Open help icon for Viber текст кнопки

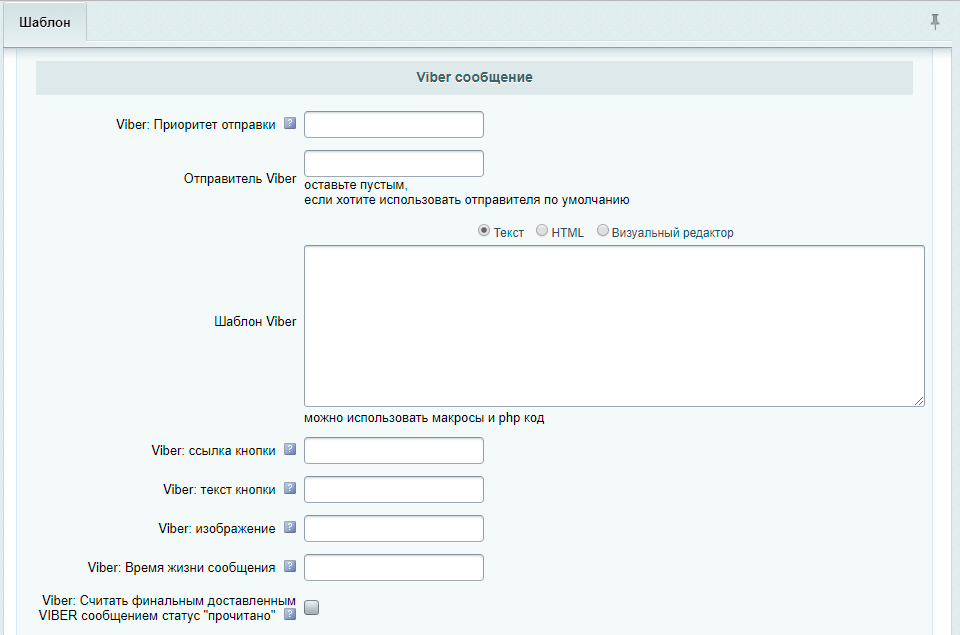[x=290, y=488]
